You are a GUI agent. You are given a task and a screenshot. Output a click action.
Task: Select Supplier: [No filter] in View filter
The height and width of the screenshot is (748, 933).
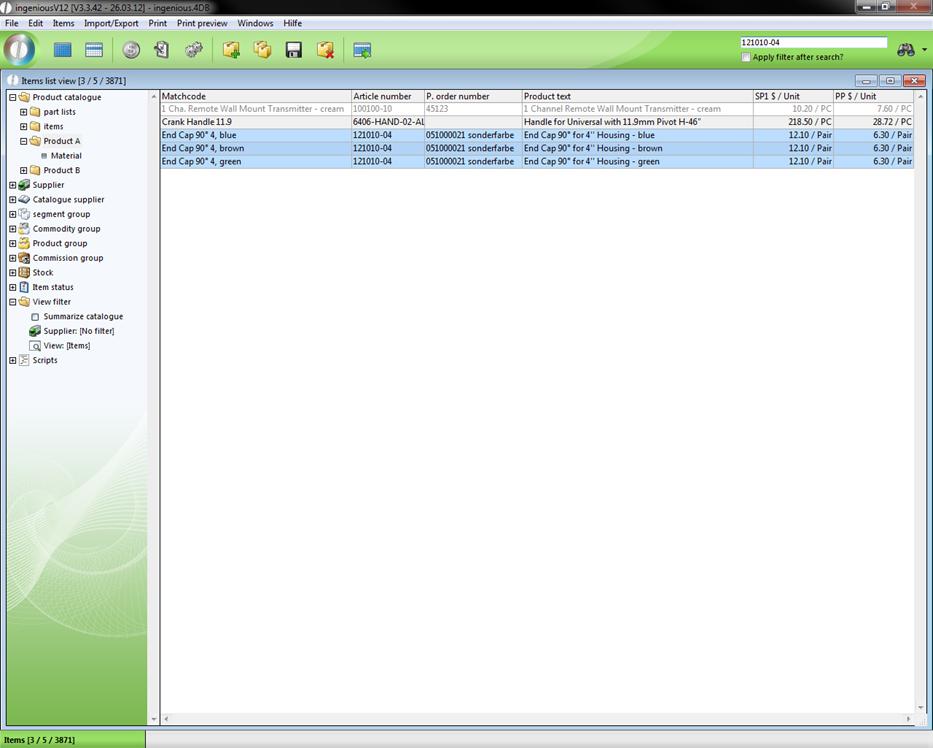point(78,331)
